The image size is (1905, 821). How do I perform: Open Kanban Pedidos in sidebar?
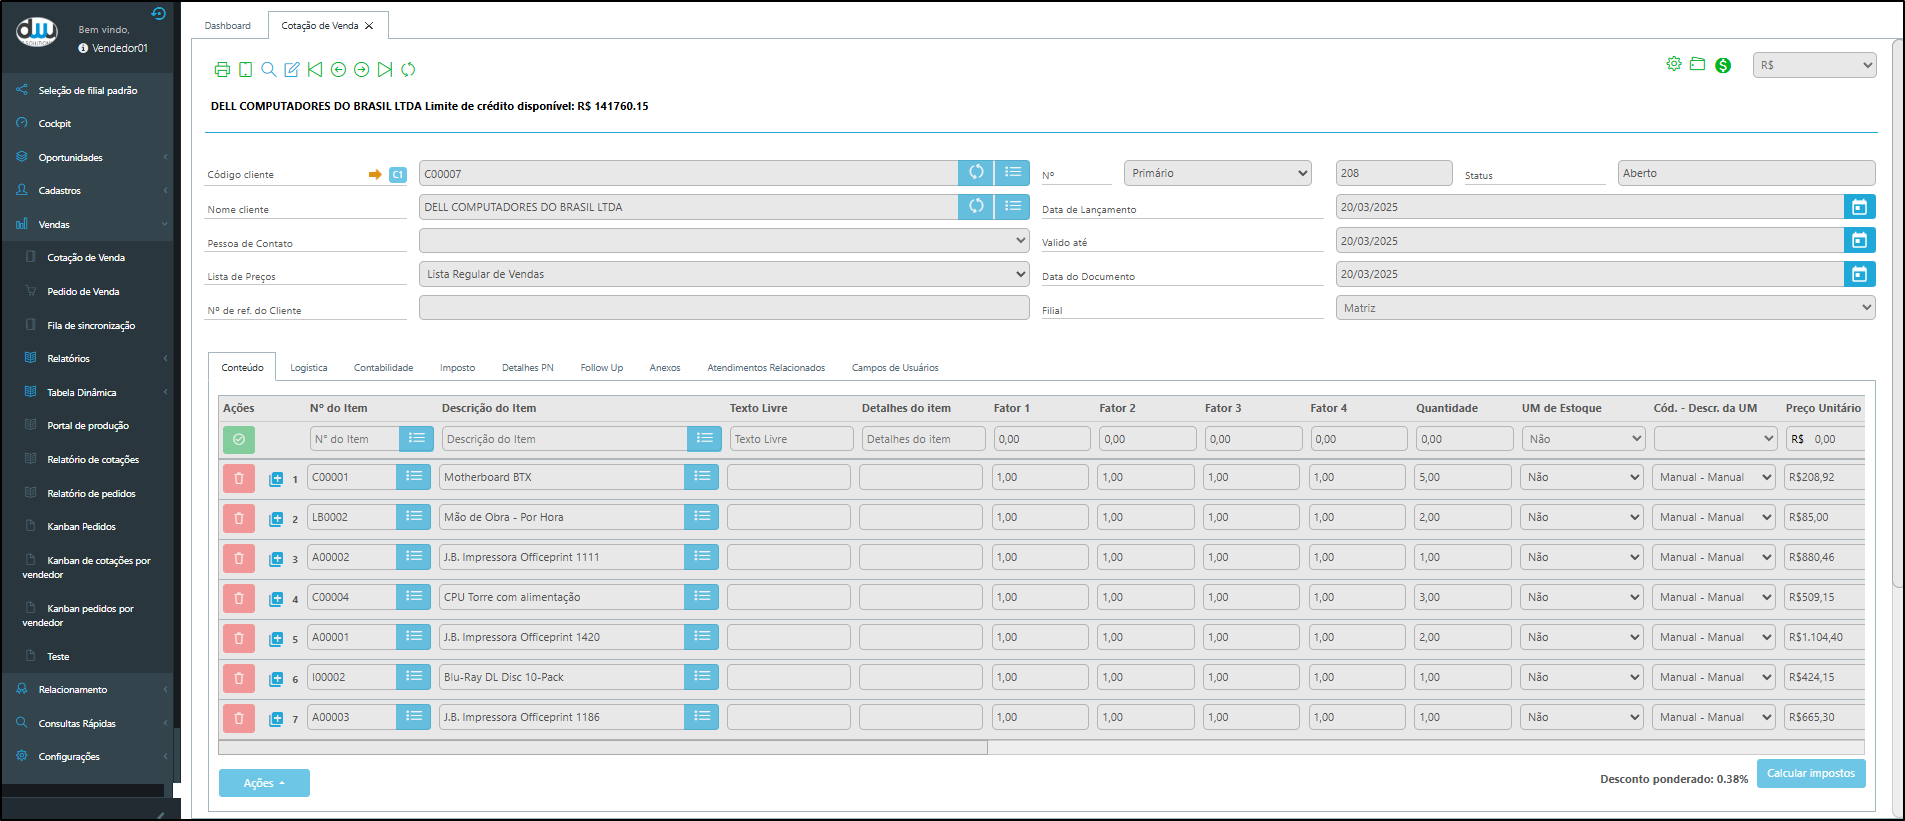[x=81, y=526]
